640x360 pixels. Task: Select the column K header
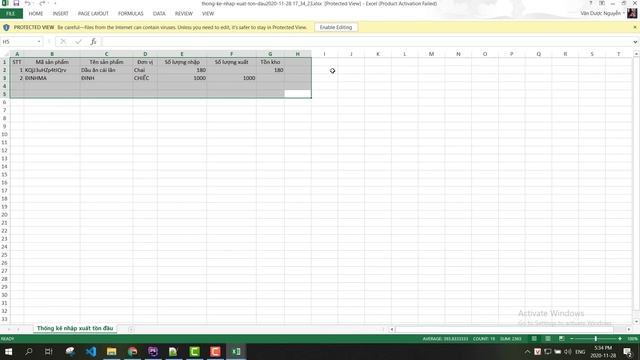click(x=378, y=54)
